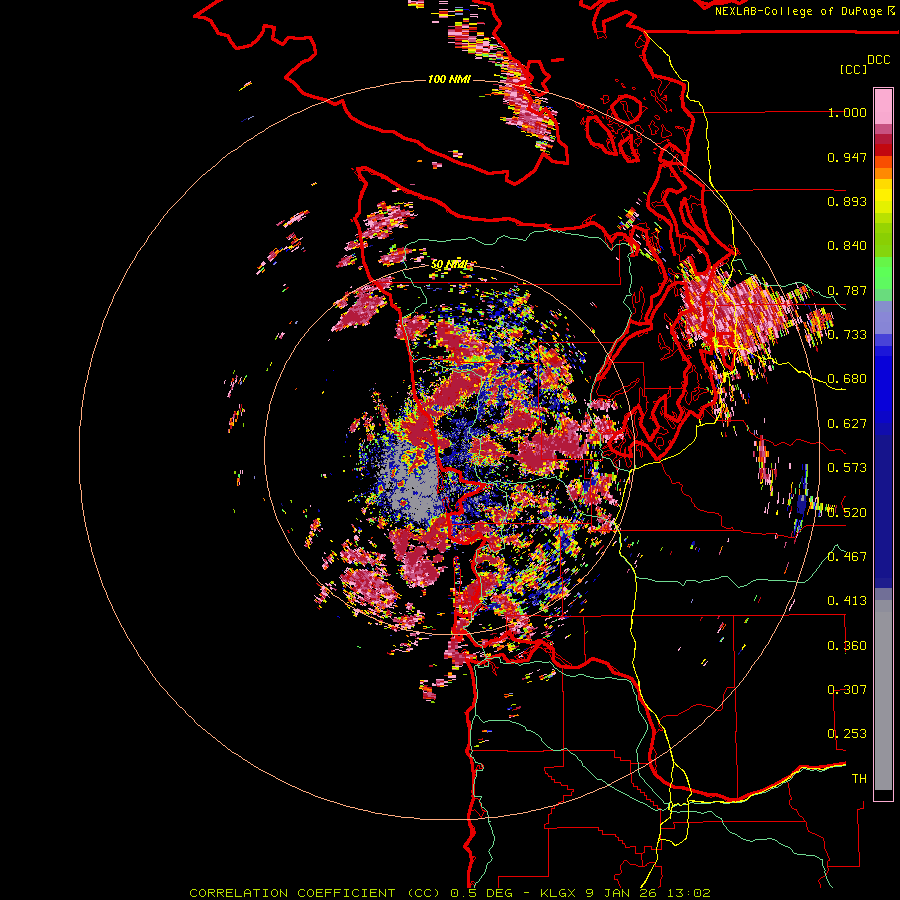Viewport: 900px width, 900px height.
Task: Select the 0.413 scale value
Action: click(847, 601)
